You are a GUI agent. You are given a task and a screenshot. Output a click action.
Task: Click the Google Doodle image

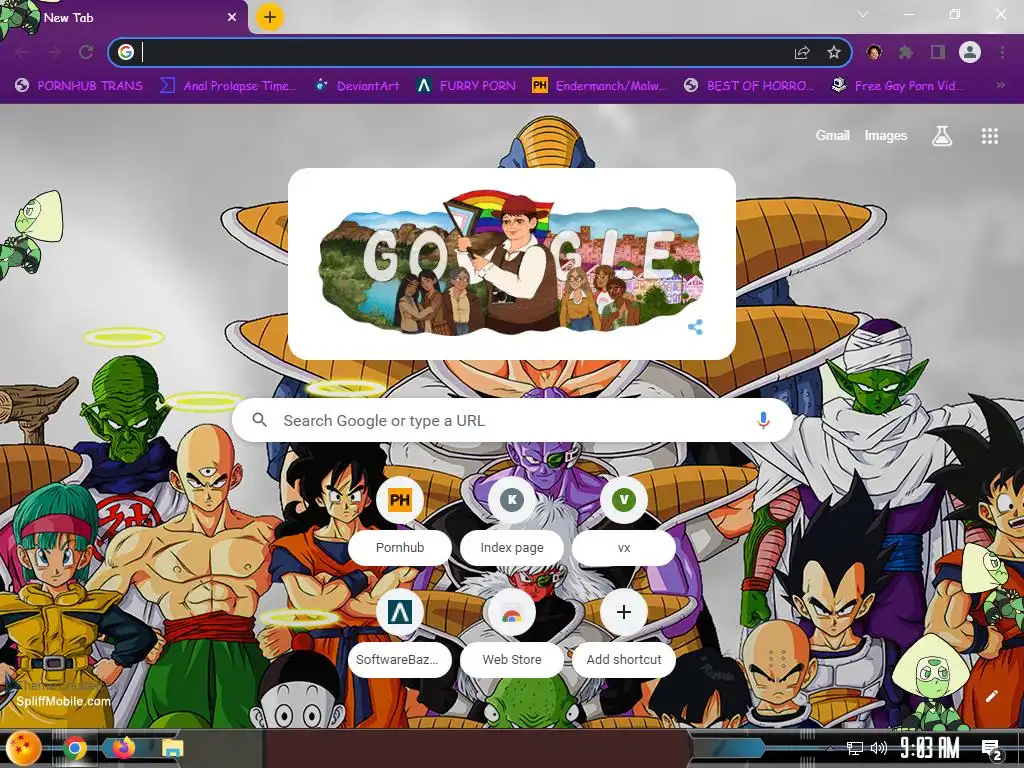tap(511, 263)
